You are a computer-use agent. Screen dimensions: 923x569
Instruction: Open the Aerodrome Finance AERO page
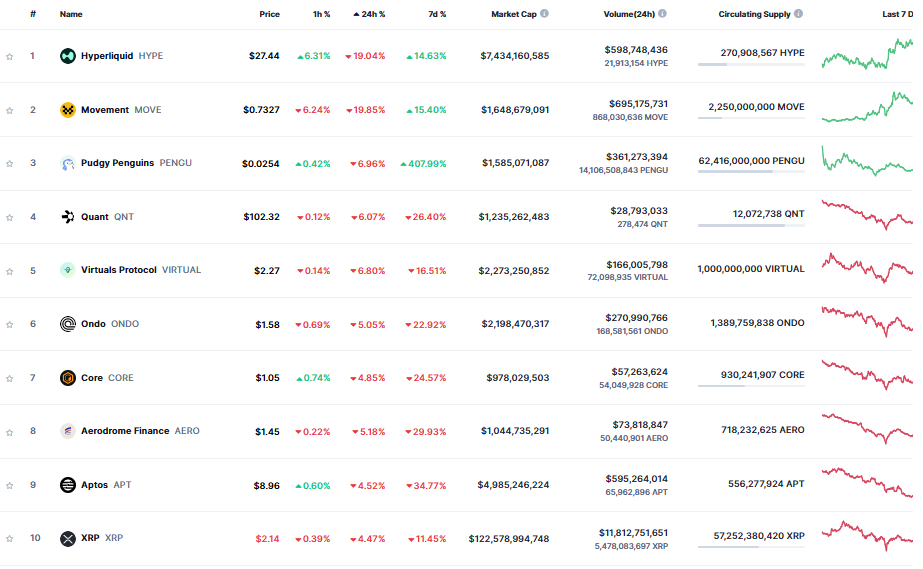pos(141,431)
